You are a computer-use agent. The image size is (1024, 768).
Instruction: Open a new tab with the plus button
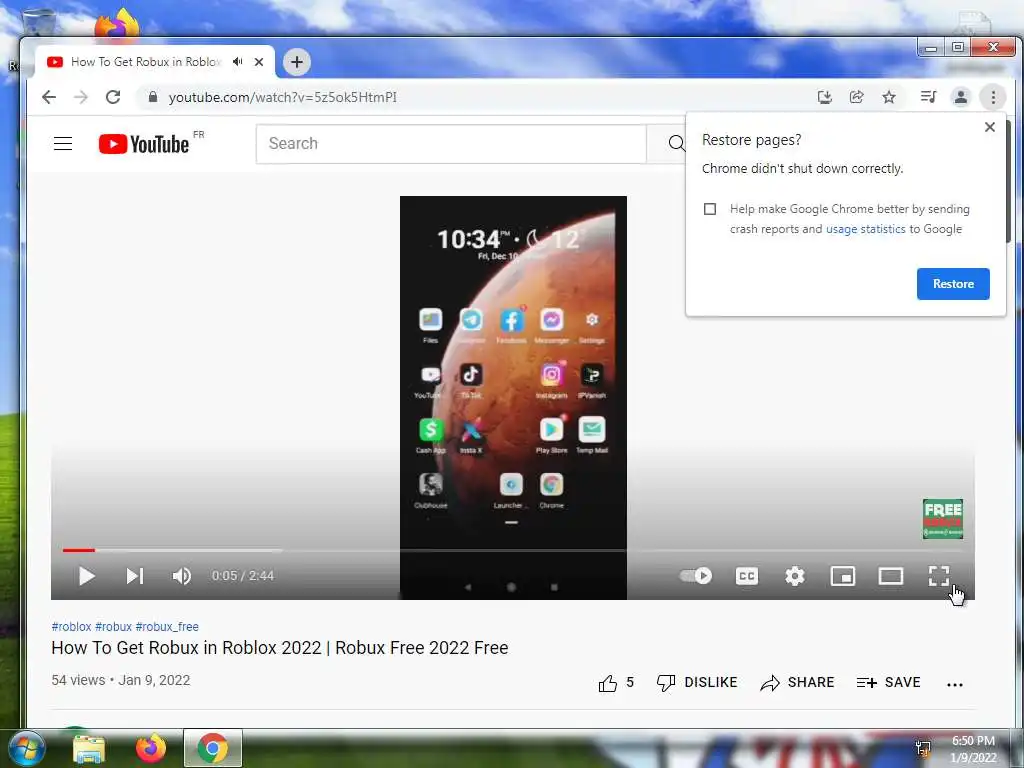(x=296, y=62)
